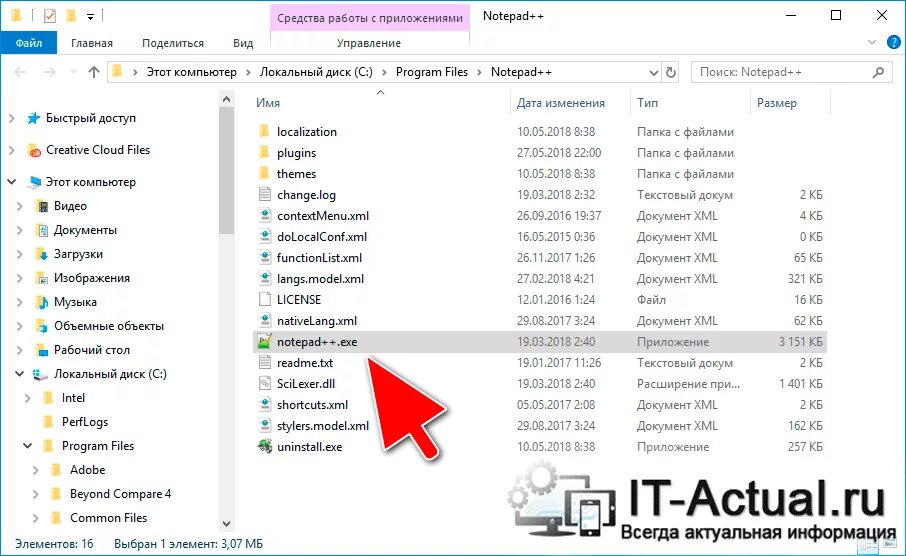The image size is (906, 556).
Task: Collapse the Этот компьютер tree node
Action: (x=12, y=181)
